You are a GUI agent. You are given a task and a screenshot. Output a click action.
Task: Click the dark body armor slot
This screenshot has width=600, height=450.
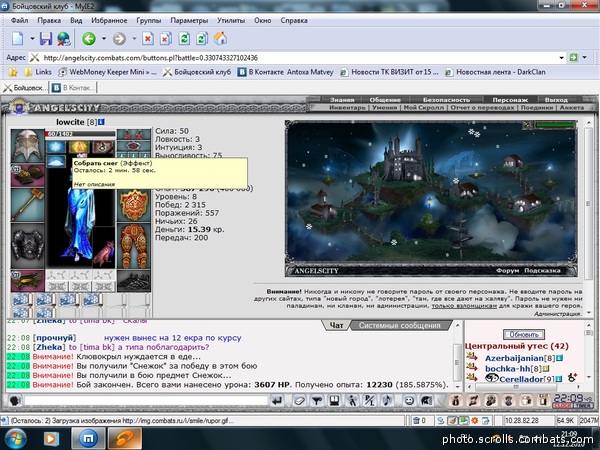pyautogui.click(x=27, y=246)
